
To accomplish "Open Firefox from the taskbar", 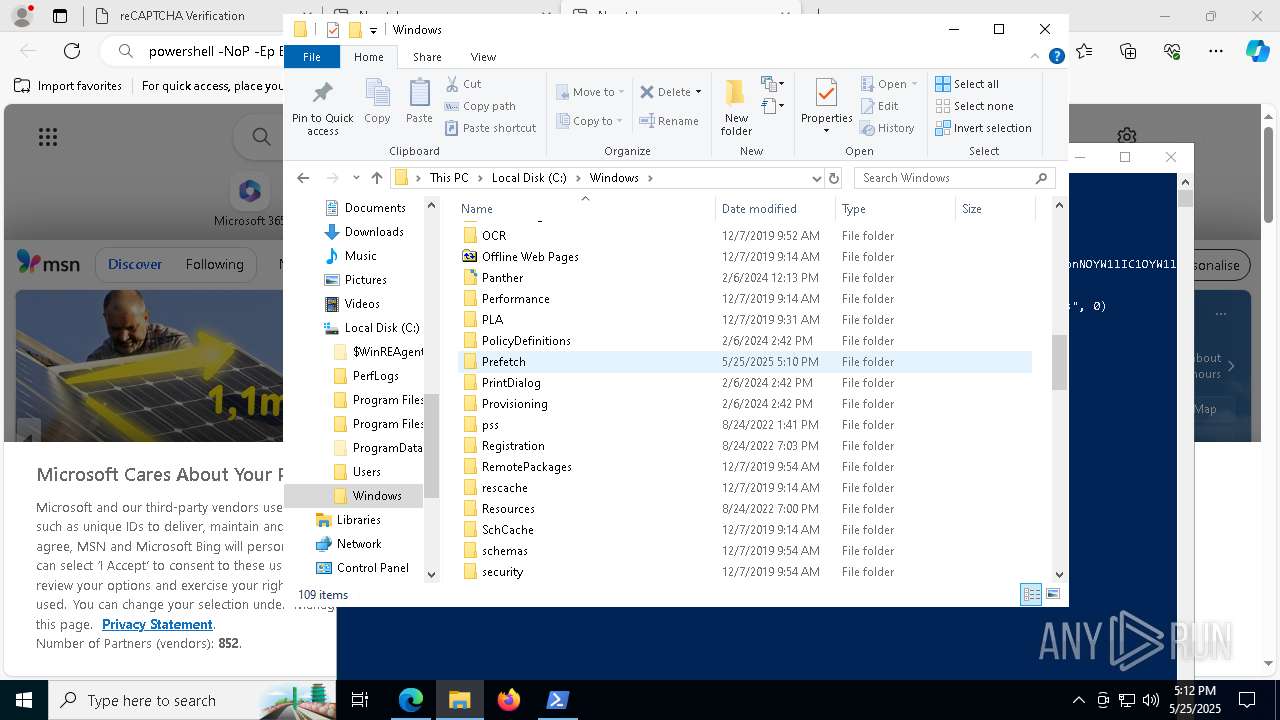I will click(509, 700).
